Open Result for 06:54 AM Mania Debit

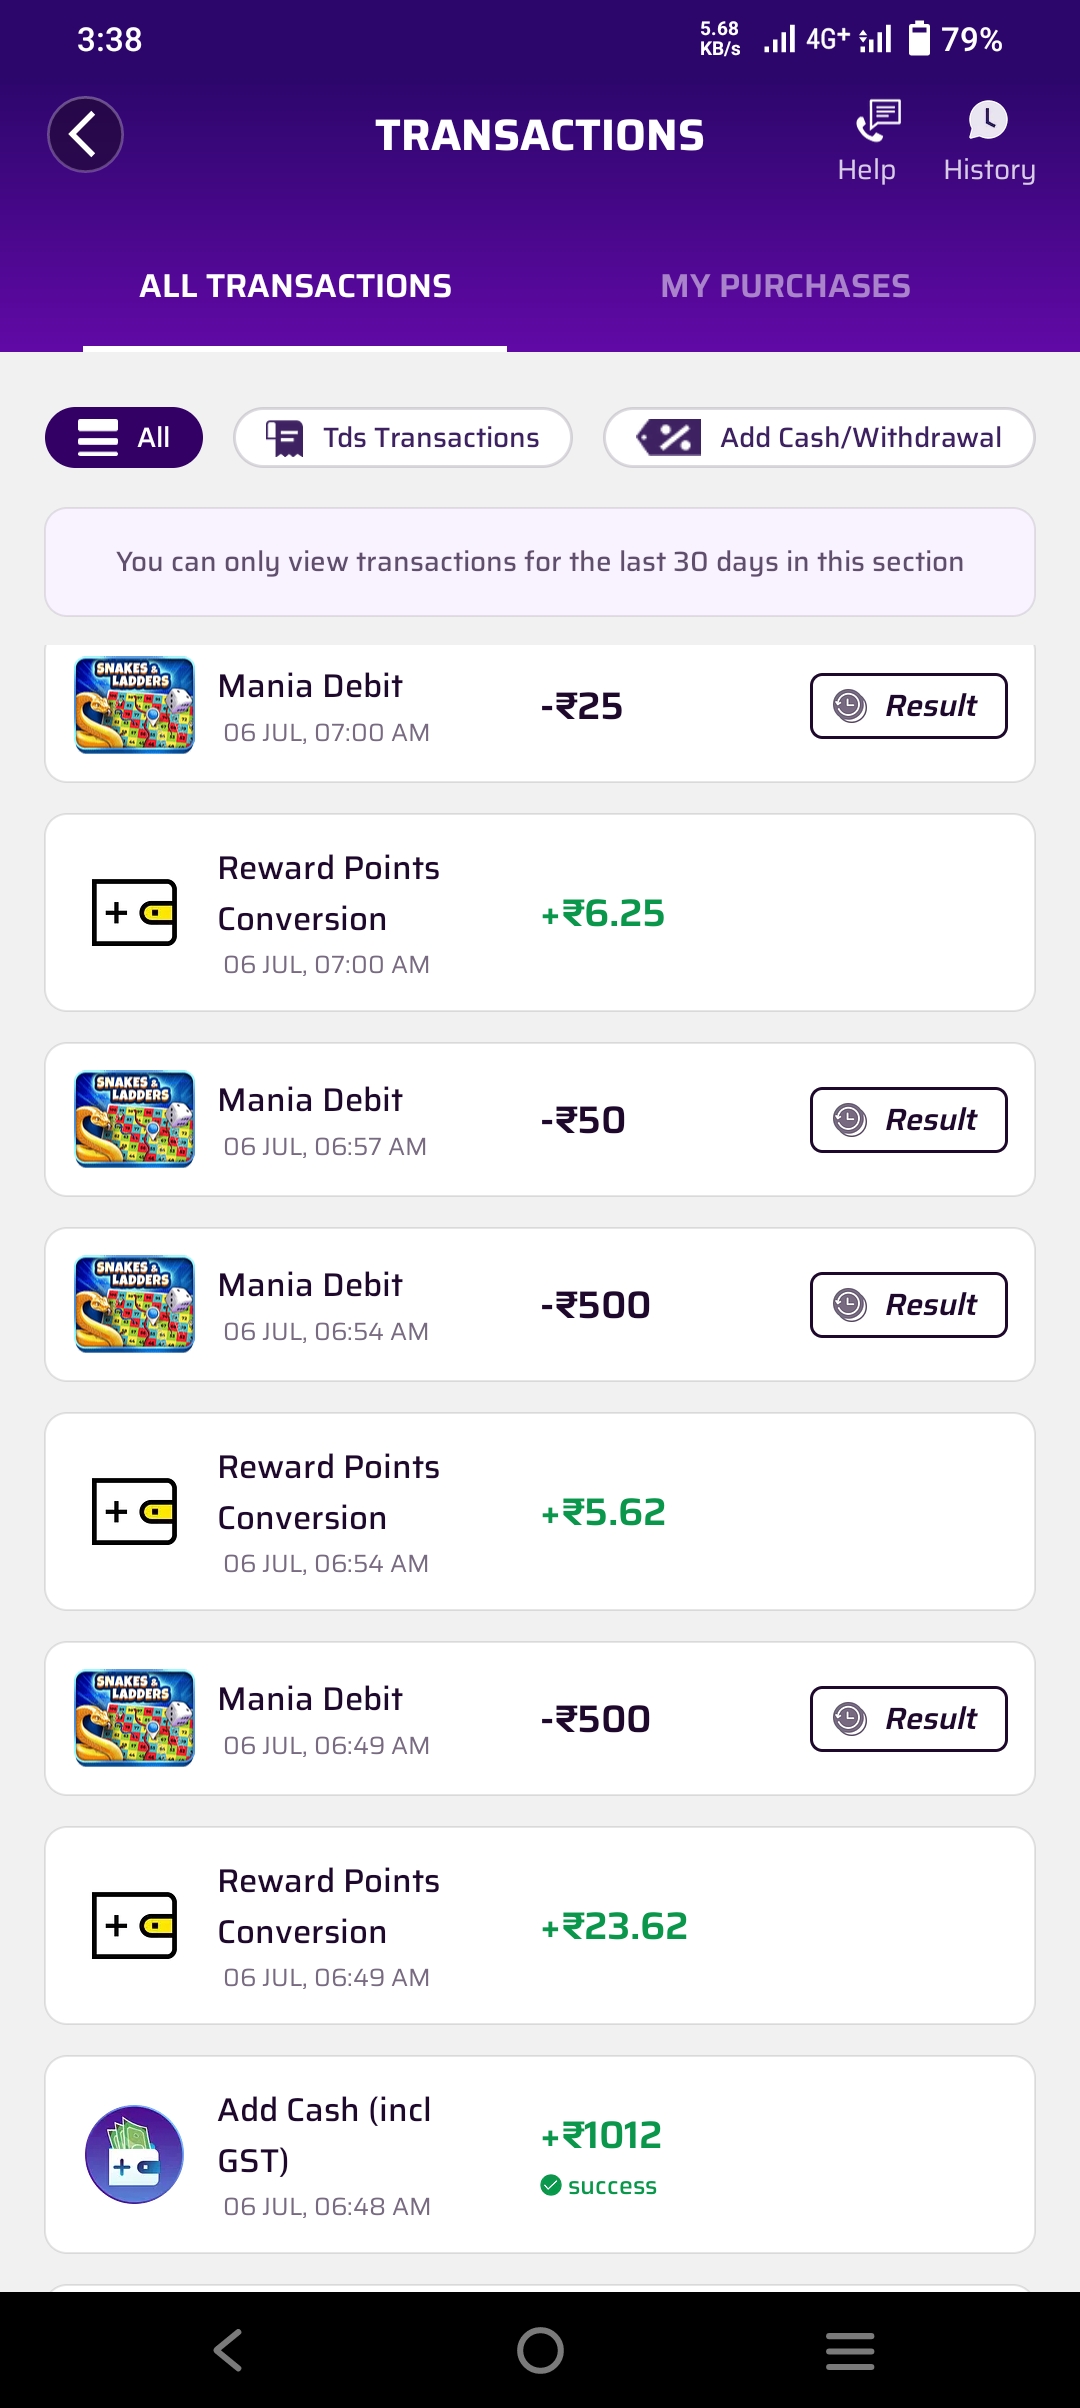[908, 1305]
